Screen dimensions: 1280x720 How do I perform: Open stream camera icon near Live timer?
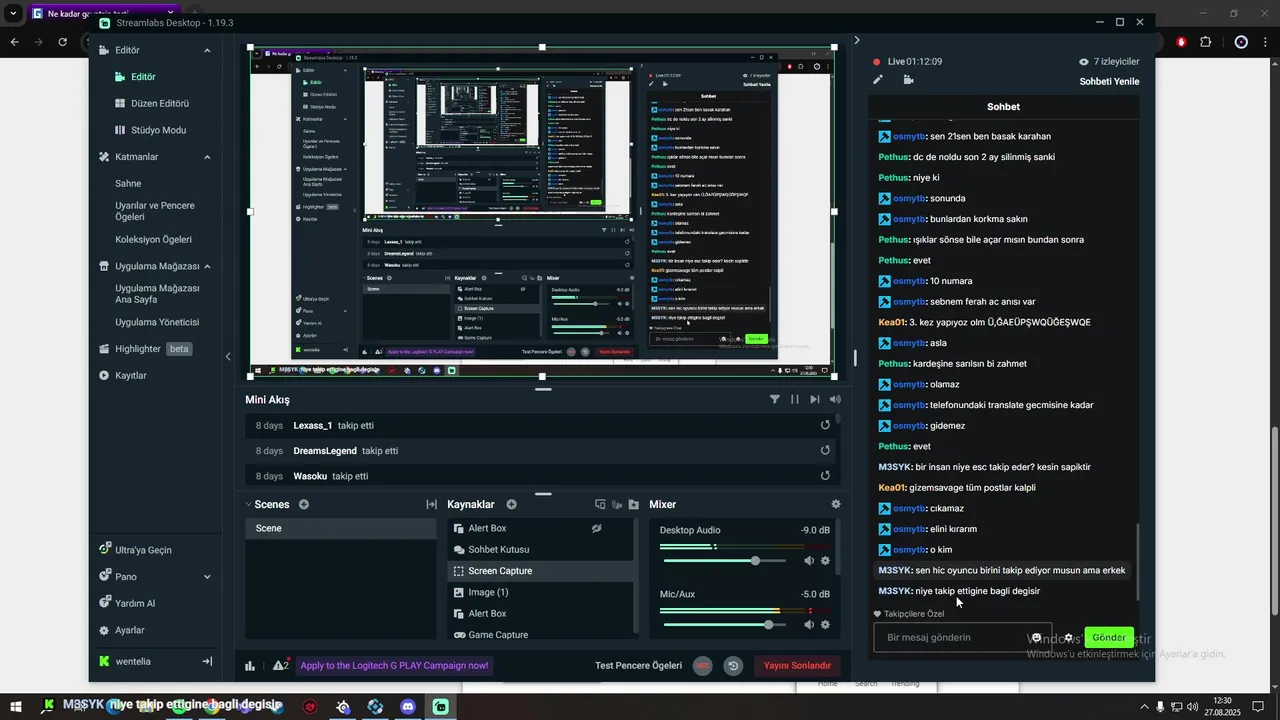[908, 80]
